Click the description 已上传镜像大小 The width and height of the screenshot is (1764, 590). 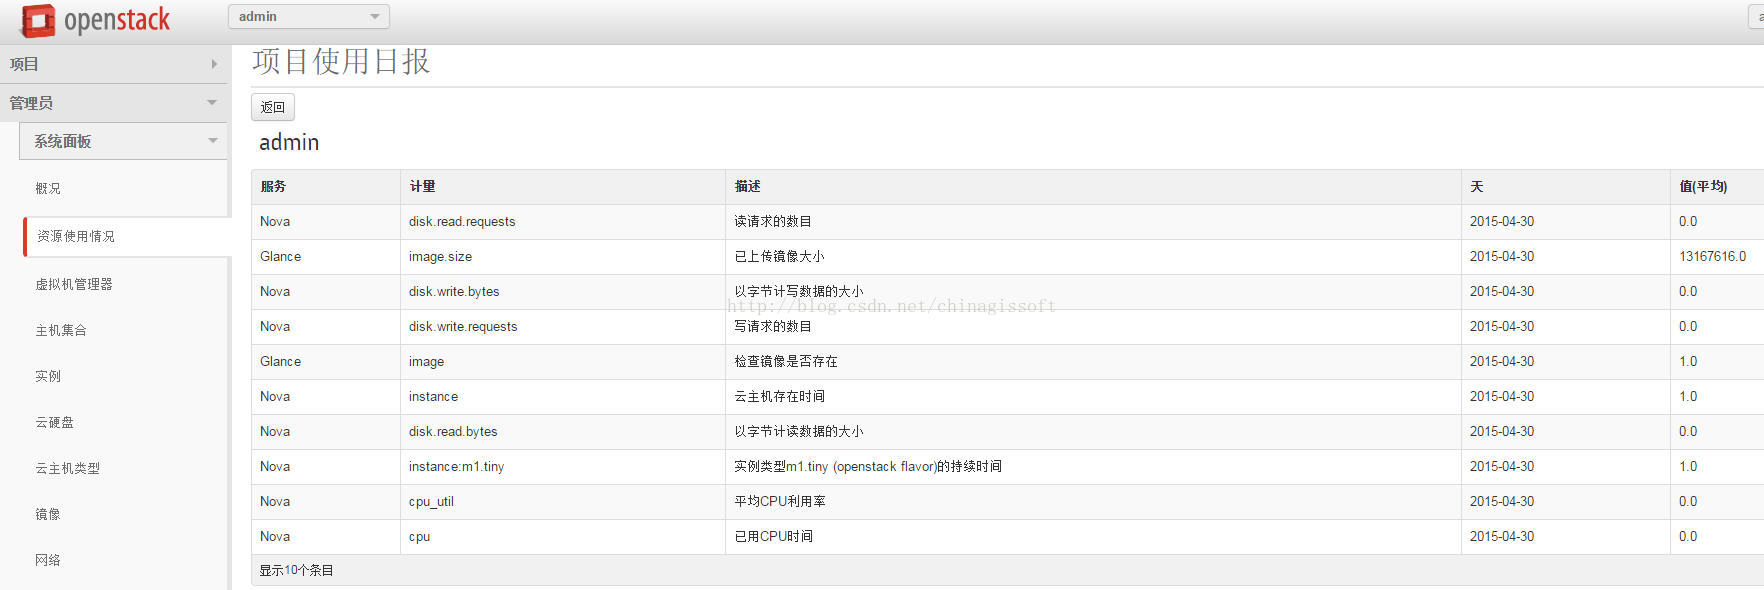coord(779,257)
